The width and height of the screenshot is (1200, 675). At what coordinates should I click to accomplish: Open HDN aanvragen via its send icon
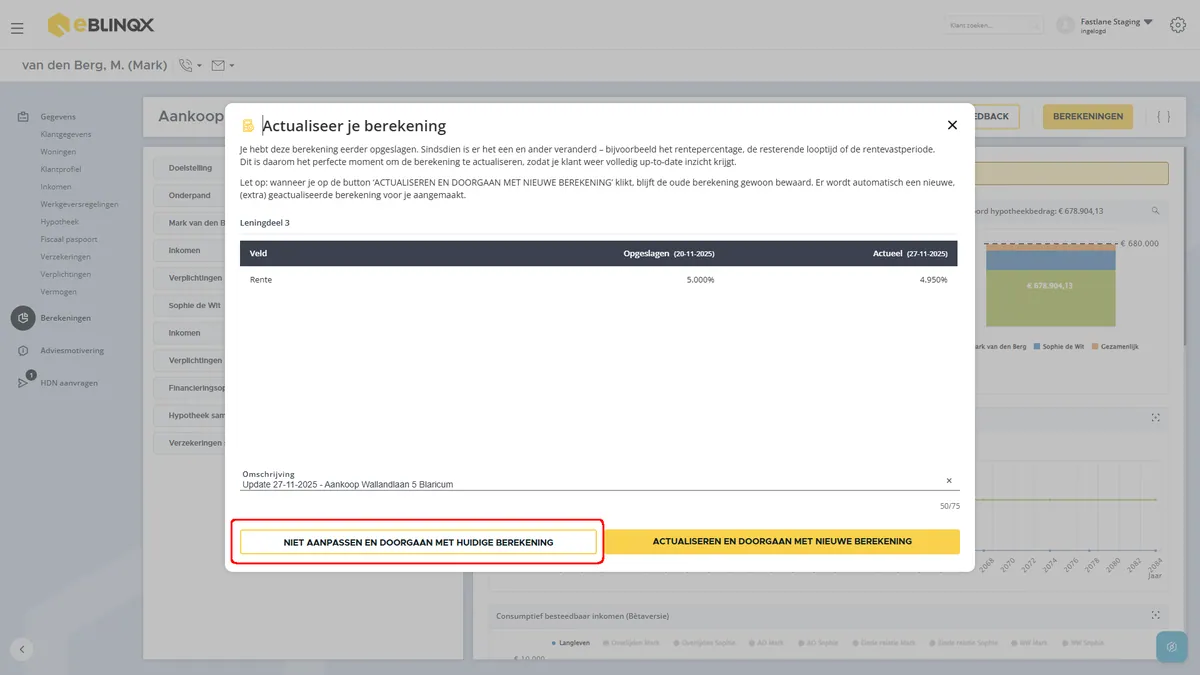[x=23, y=383]
